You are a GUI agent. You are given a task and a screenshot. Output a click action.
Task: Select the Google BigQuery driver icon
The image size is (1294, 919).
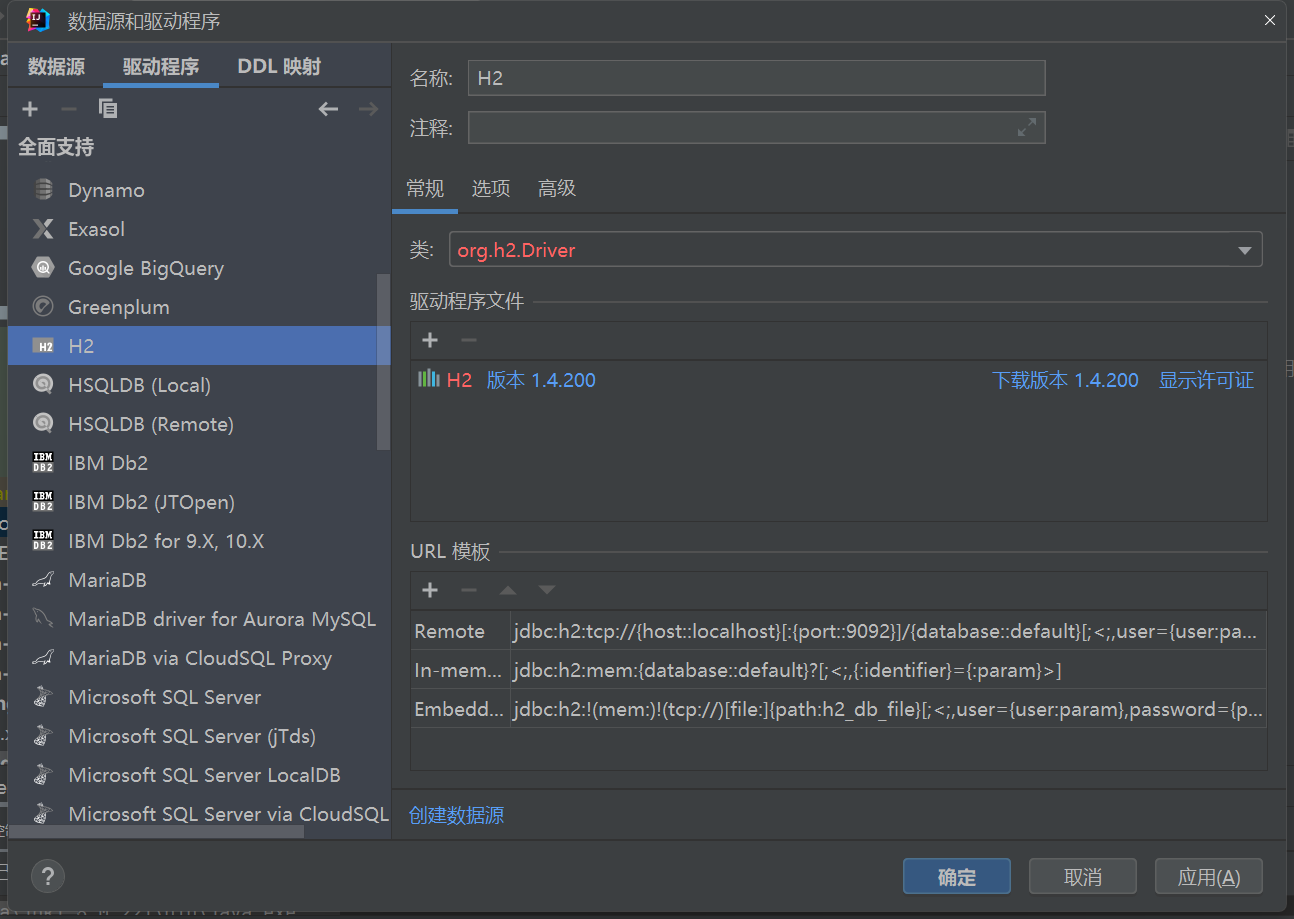43,268
